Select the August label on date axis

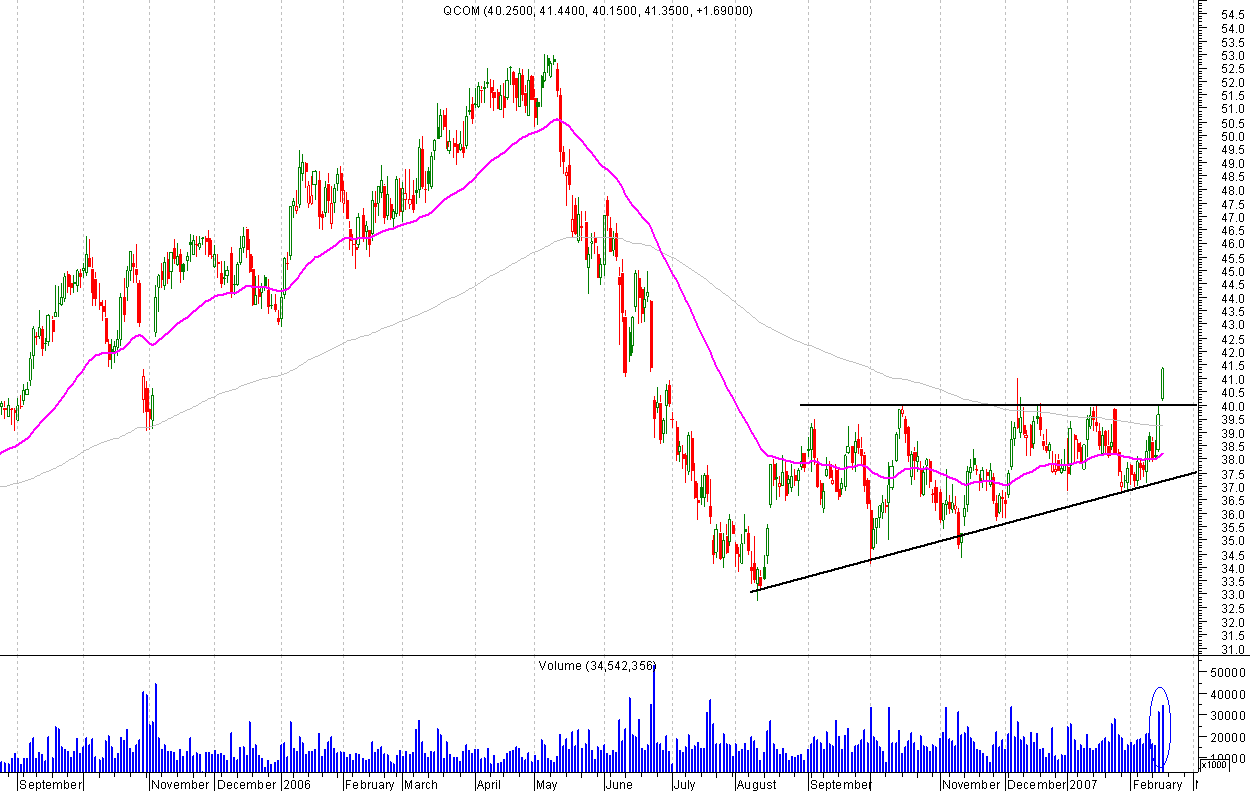(x=756, y=785)
